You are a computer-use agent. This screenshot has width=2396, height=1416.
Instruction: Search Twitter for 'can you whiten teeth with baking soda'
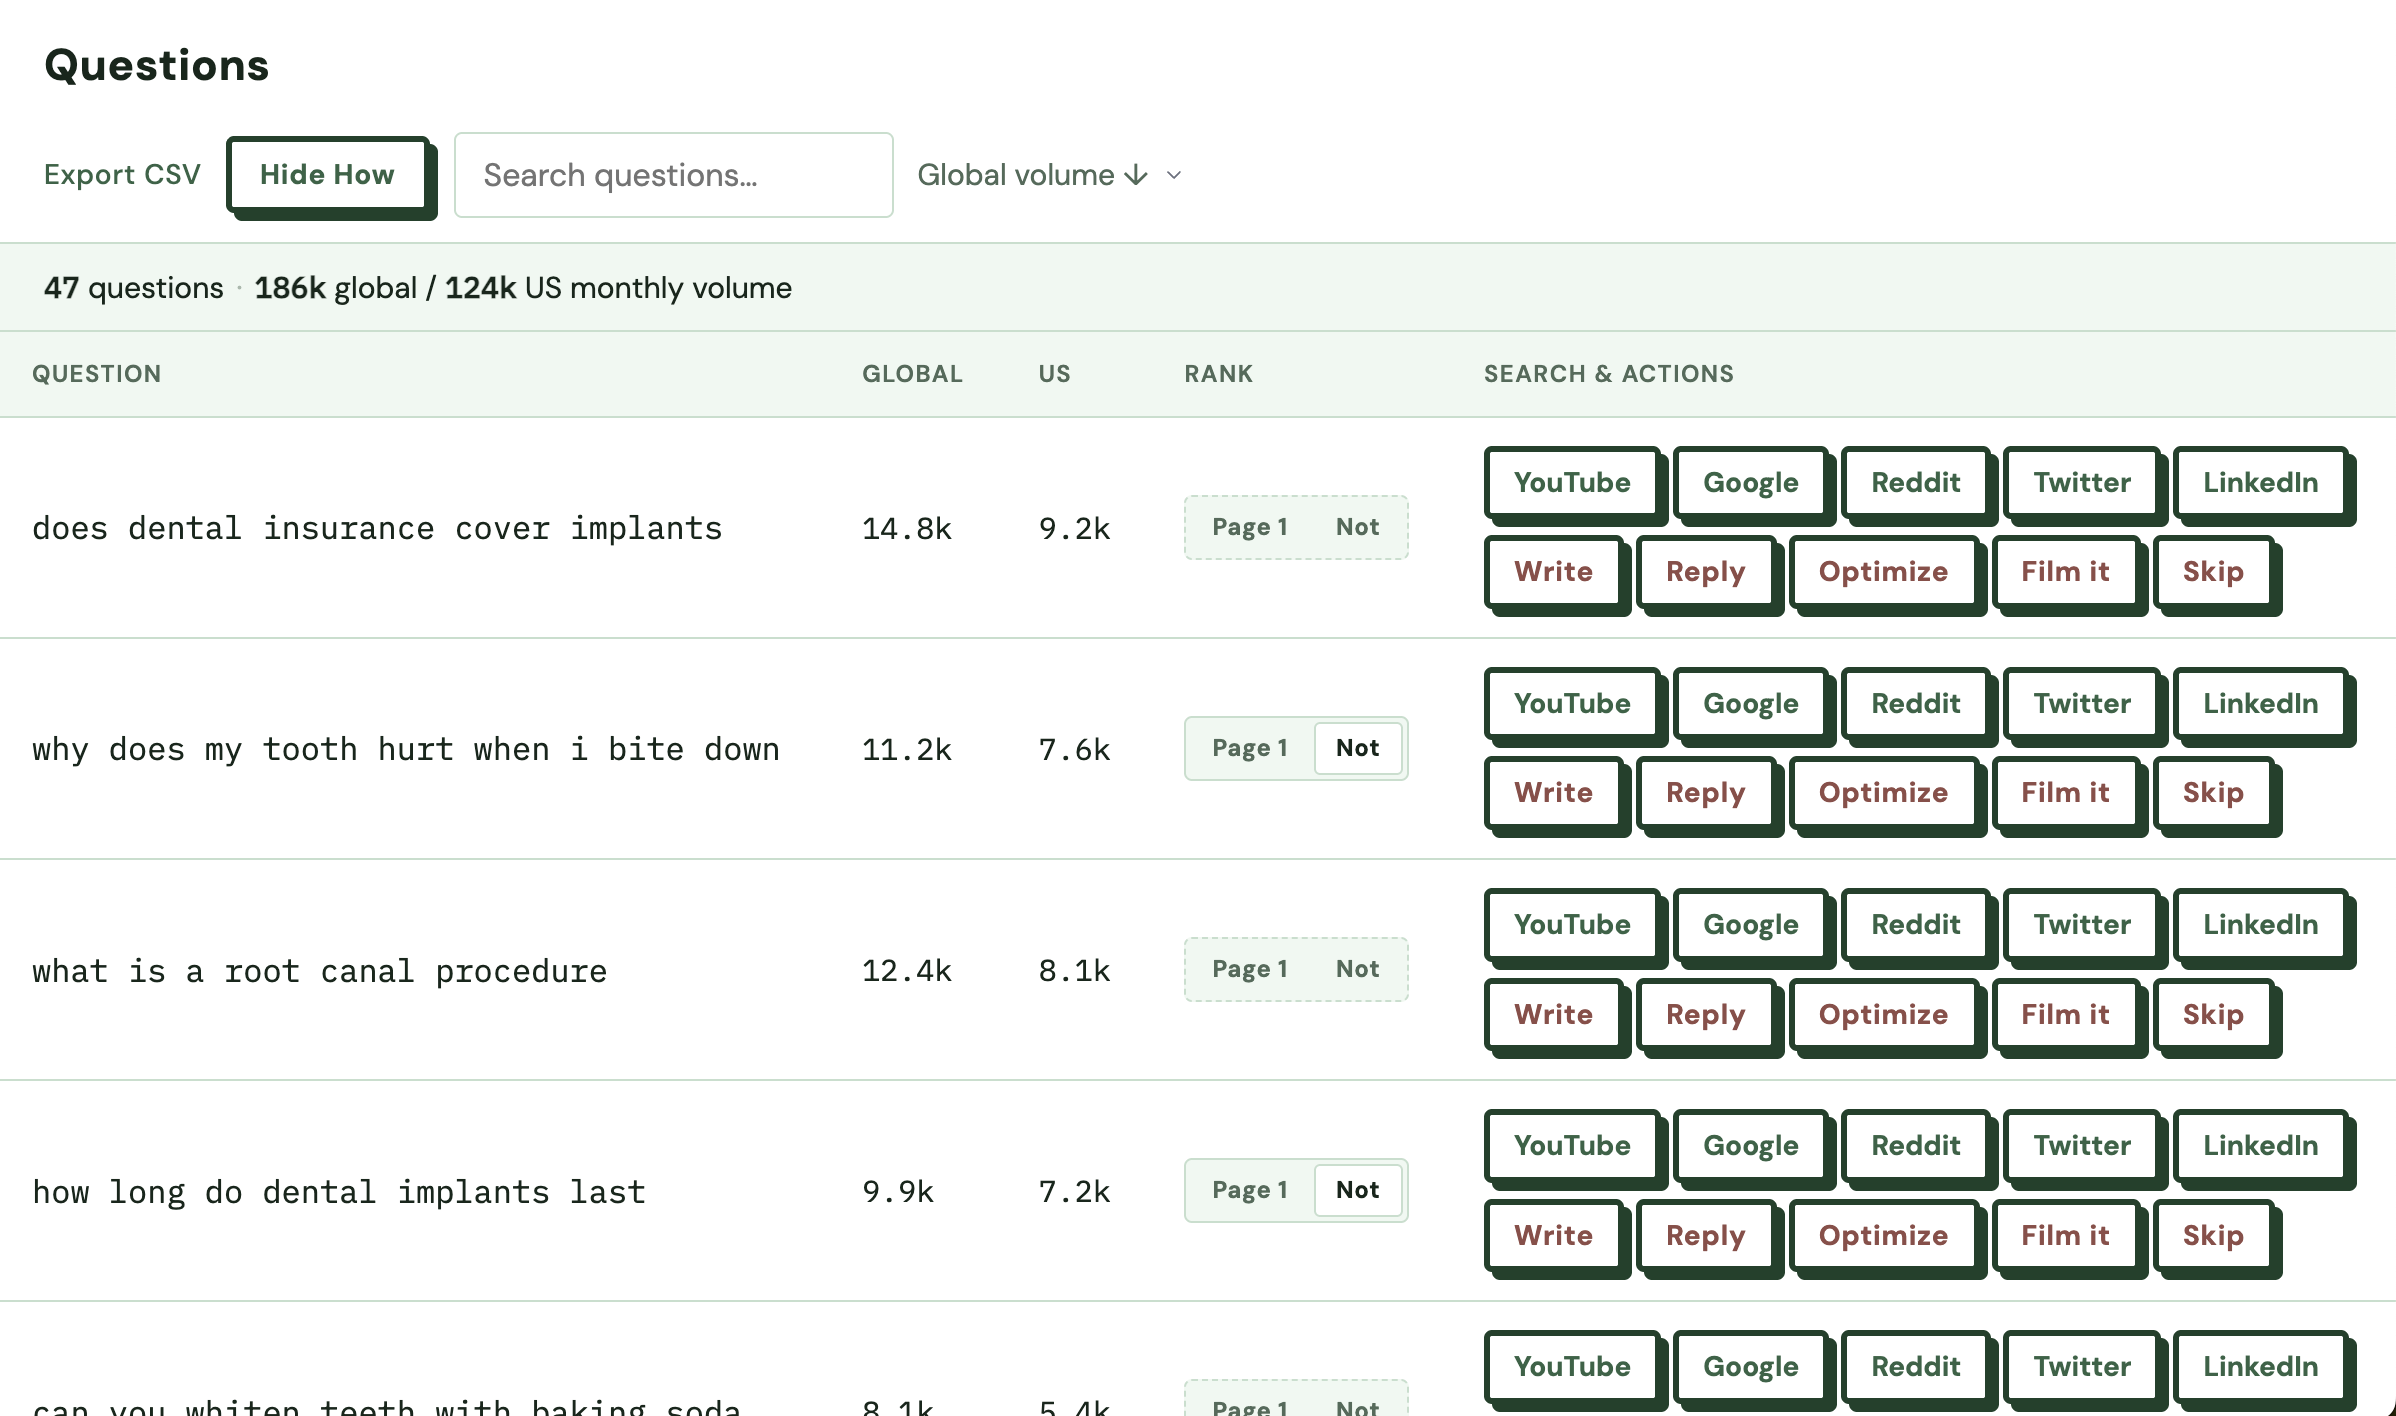pyautogui.click(x=2082, y=1366)
